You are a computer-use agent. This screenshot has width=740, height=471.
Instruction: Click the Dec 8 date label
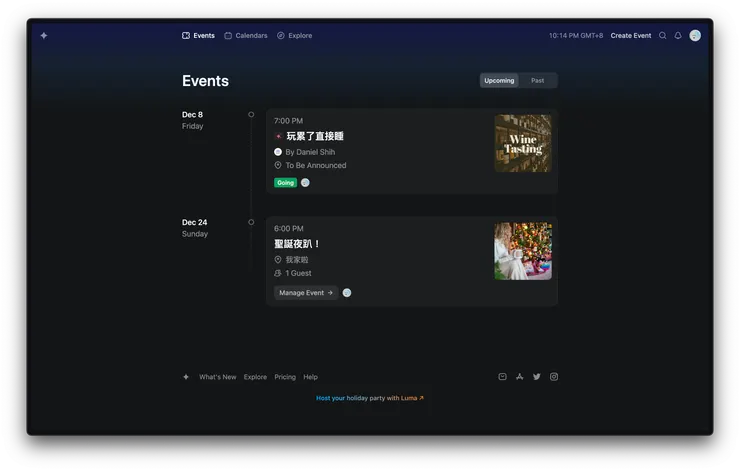coord(193,115)
